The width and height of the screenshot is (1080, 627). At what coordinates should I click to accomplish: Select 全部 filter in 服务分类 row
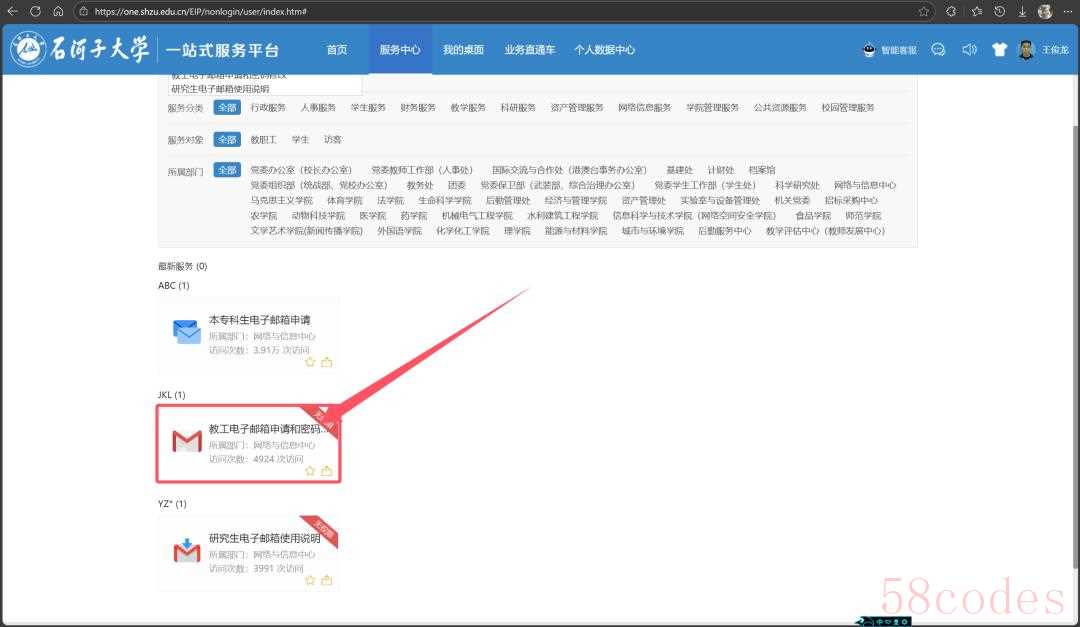(227, 108)
